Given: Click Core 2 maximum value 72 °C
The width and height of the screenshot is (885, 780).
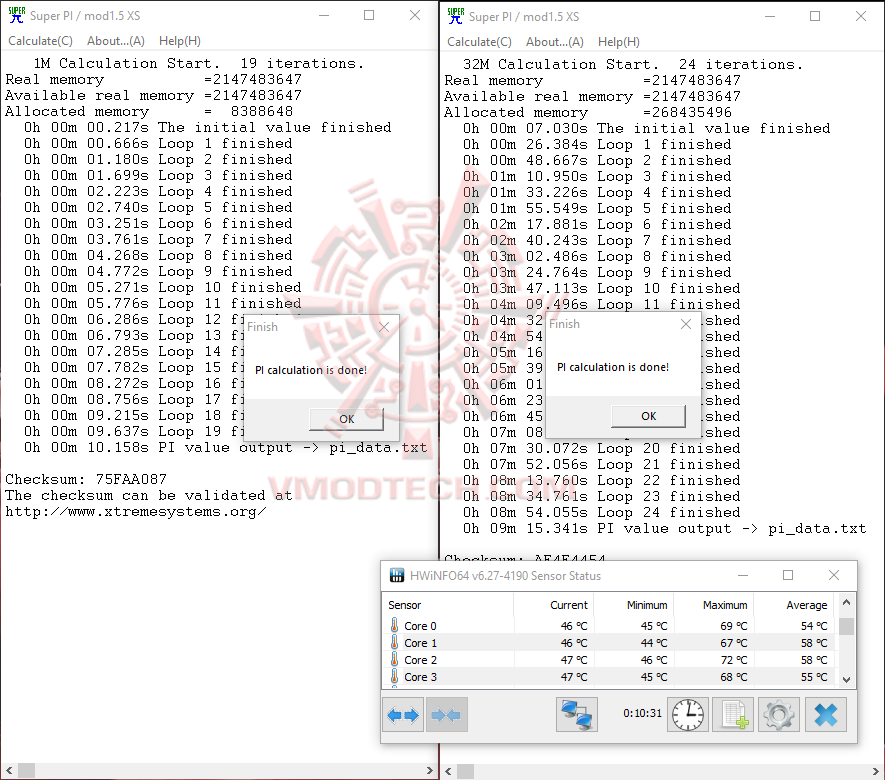Looking at the screenshot, I should click(733, 660).
